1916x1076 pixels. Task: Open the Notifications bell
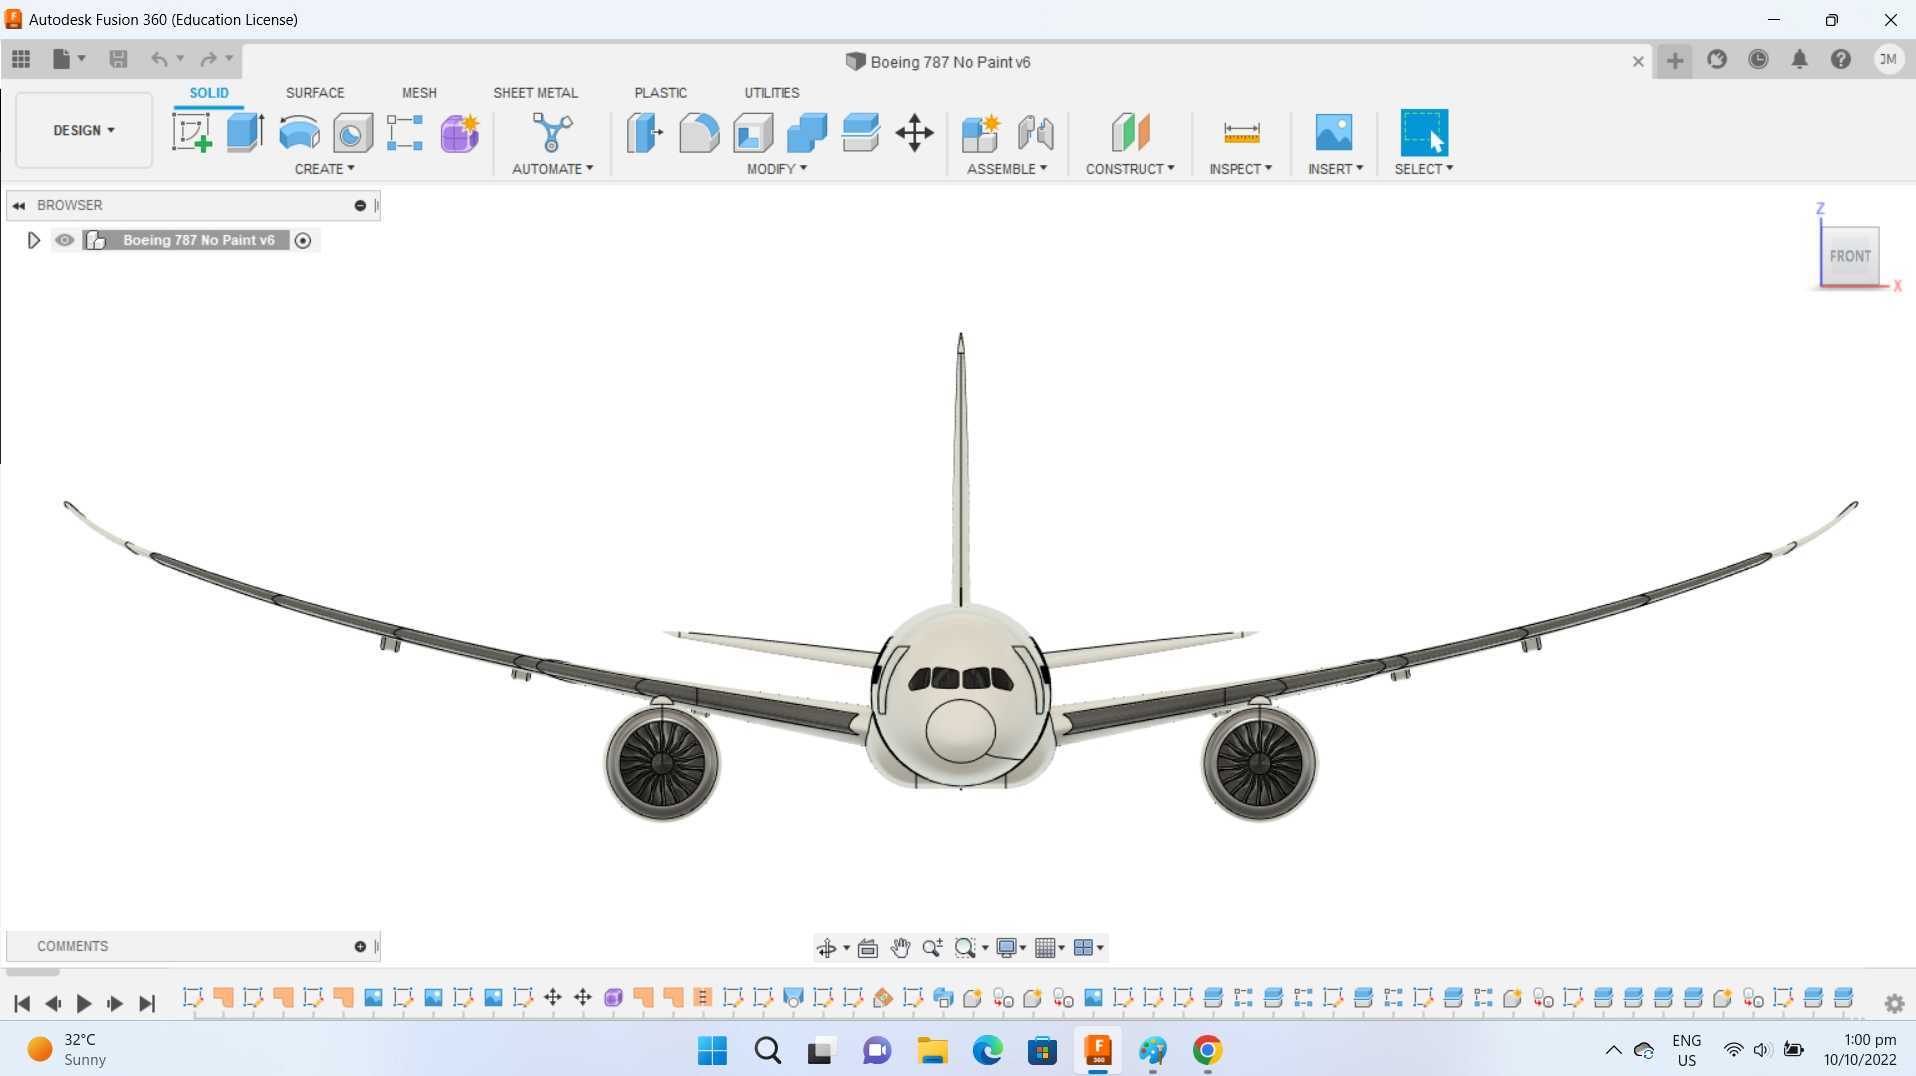pyautogui.click(x=1799, y=60)
